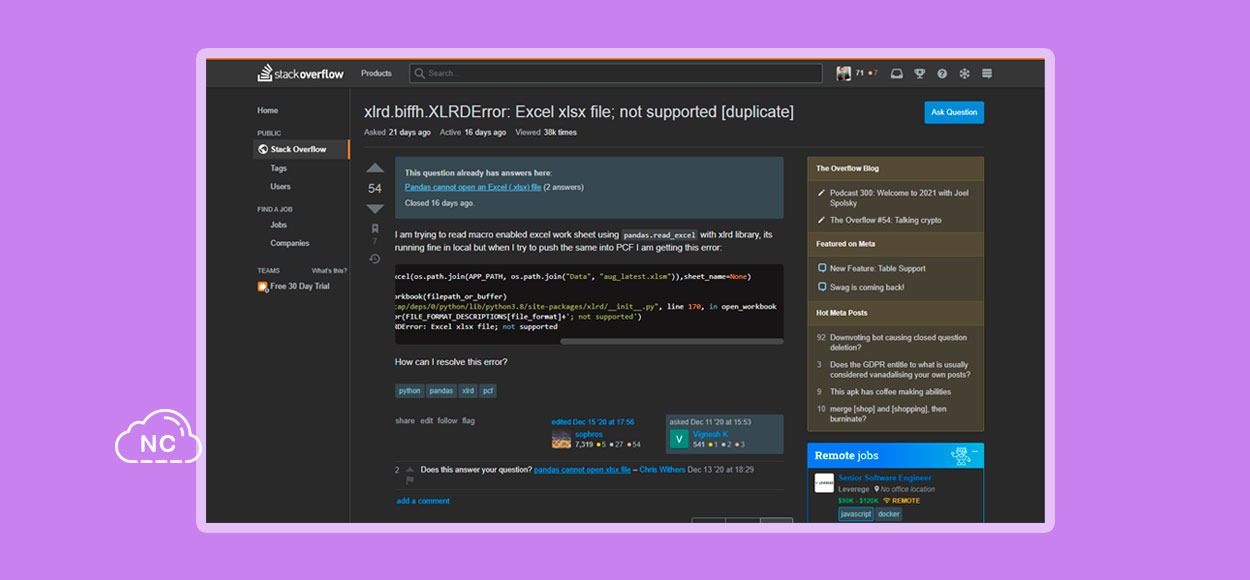The width and height of the screenshot is (1250, 580).
Task: Flag Chris Withers' comment
Action: 409,480
